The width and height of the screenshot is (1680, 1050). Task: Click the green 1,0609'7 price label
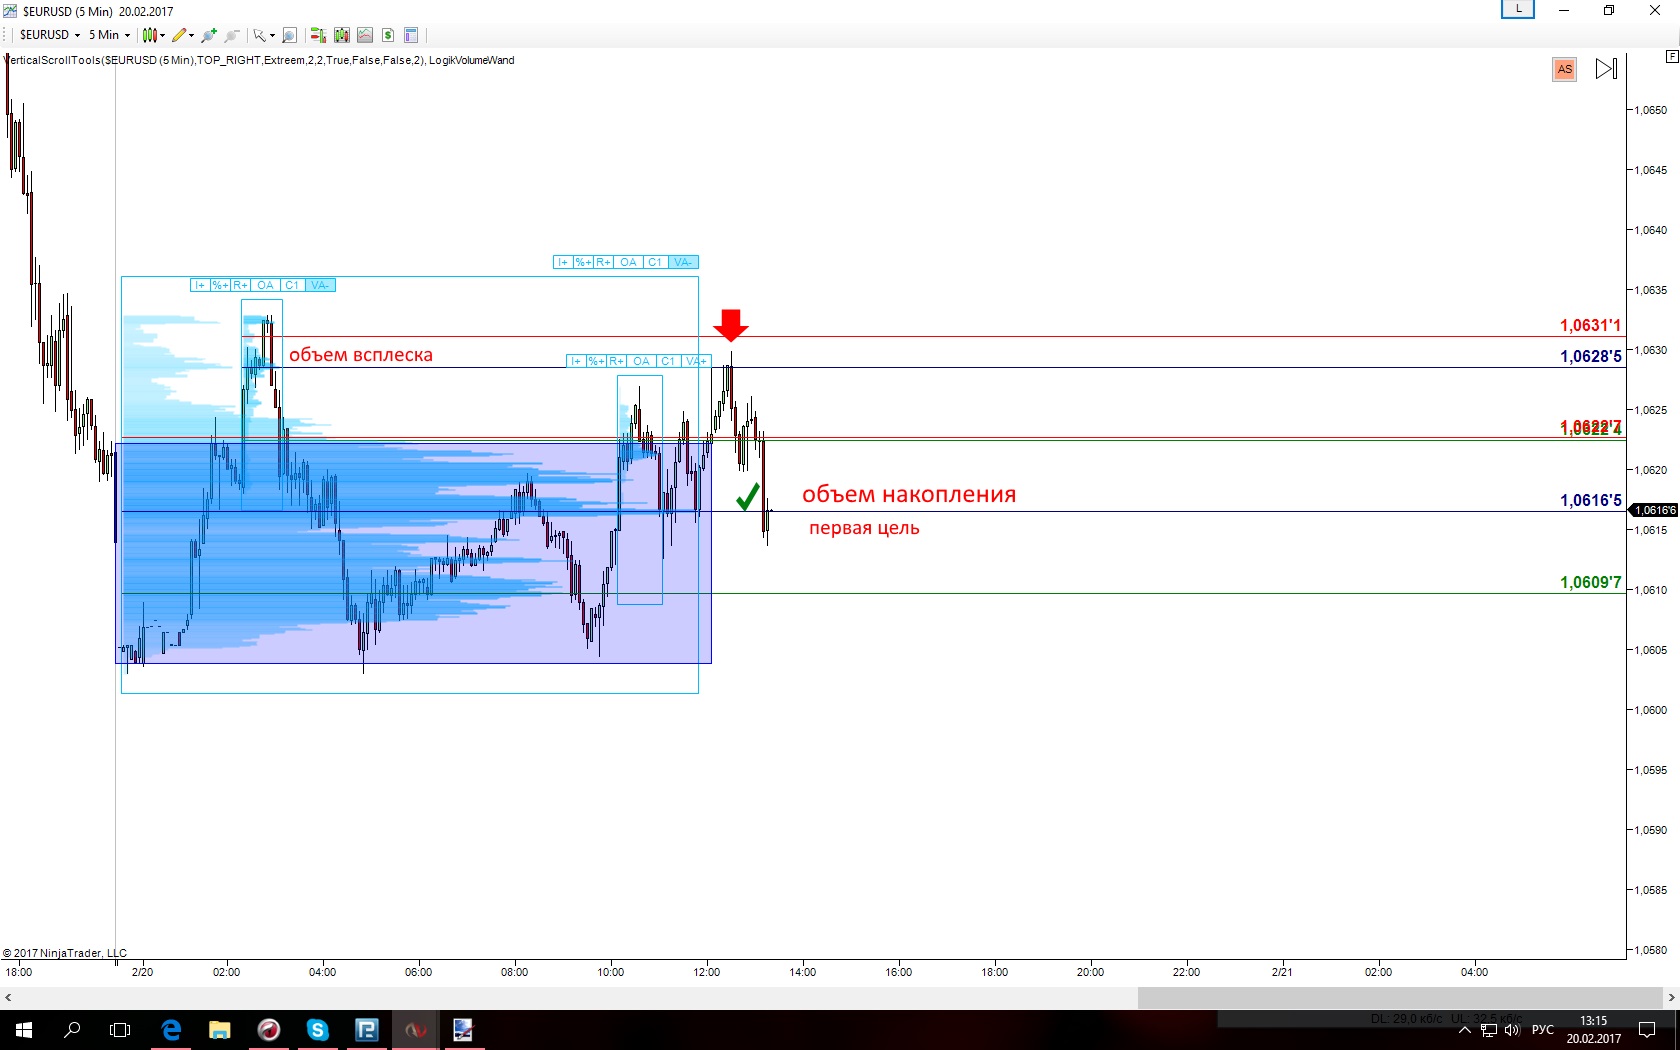[x=1591, y=582]
